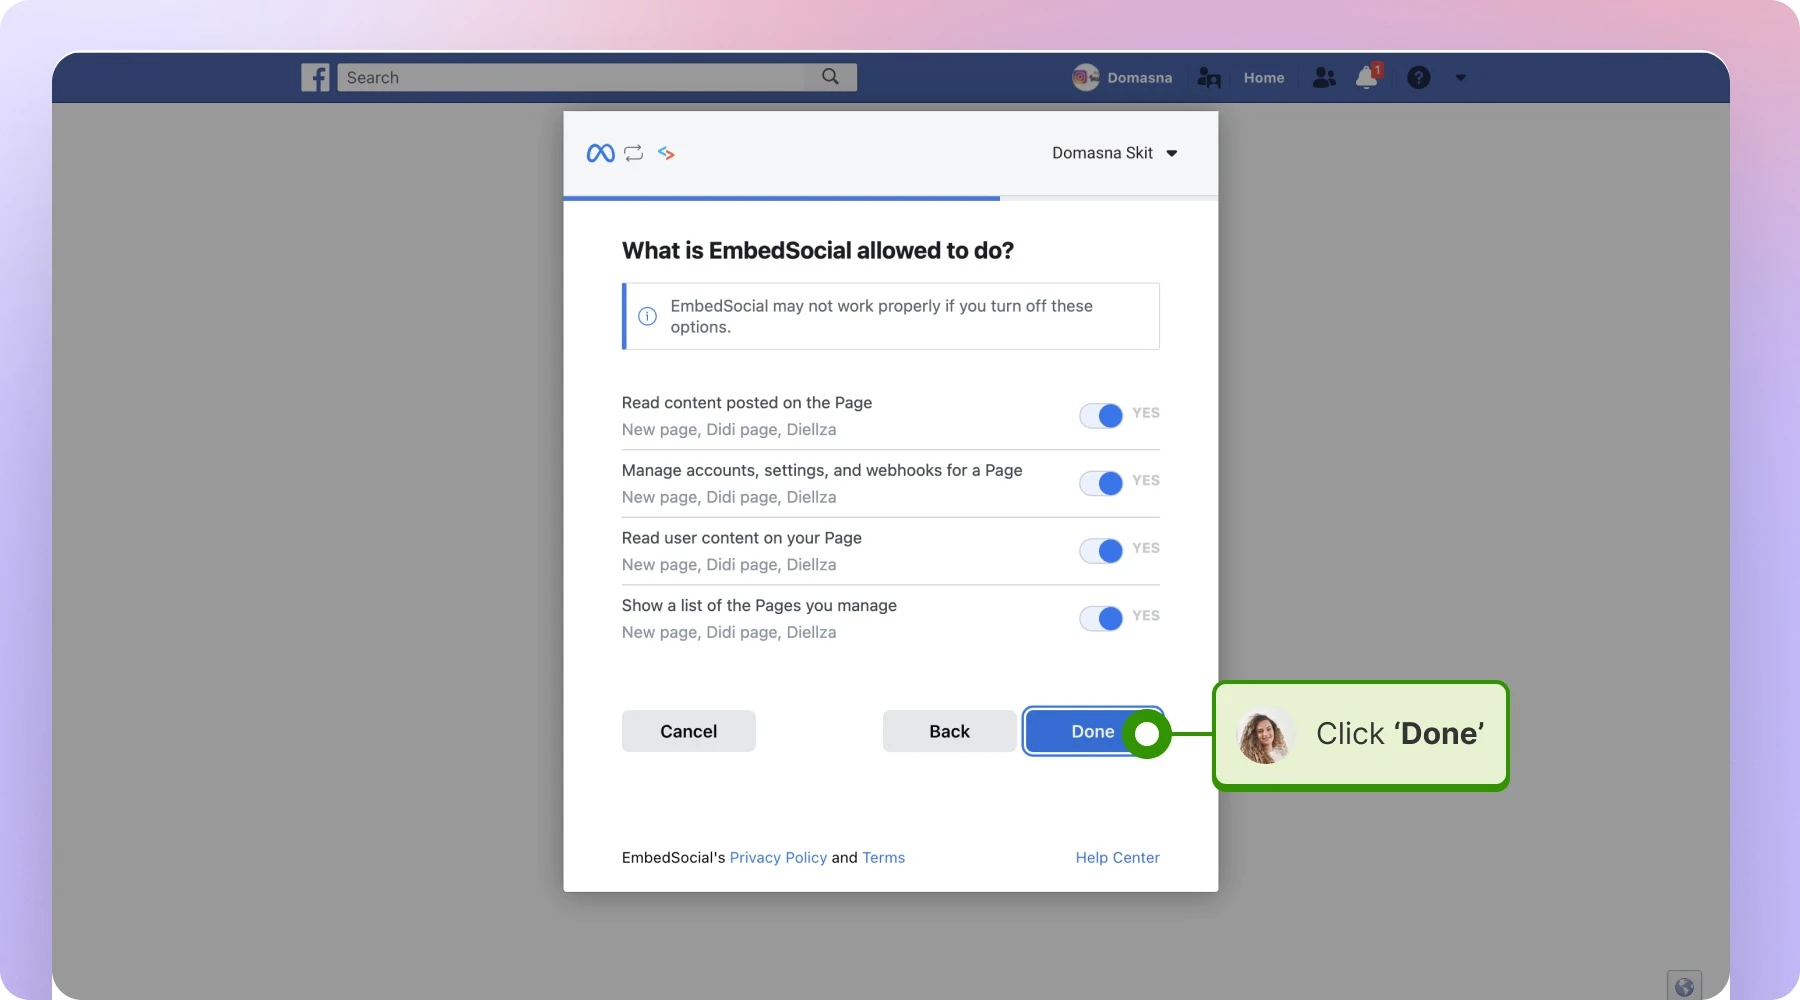Click the Meta logo in dialog
Image resolution: width=1800 pixels, height=1000 pixels.
coord(600,153)
